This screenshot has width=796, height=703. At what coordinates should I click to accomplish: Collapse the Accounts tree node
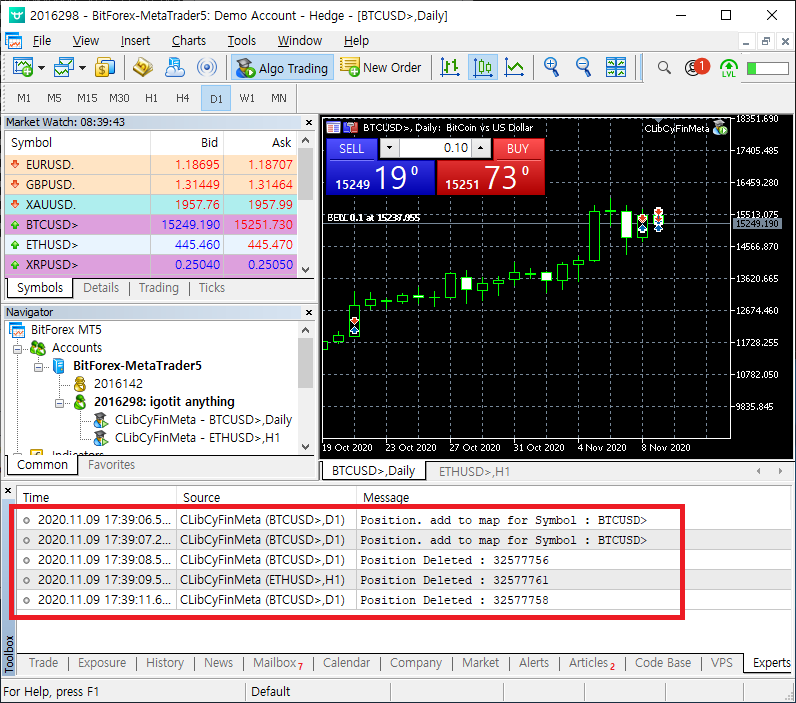tap(18, 349)
